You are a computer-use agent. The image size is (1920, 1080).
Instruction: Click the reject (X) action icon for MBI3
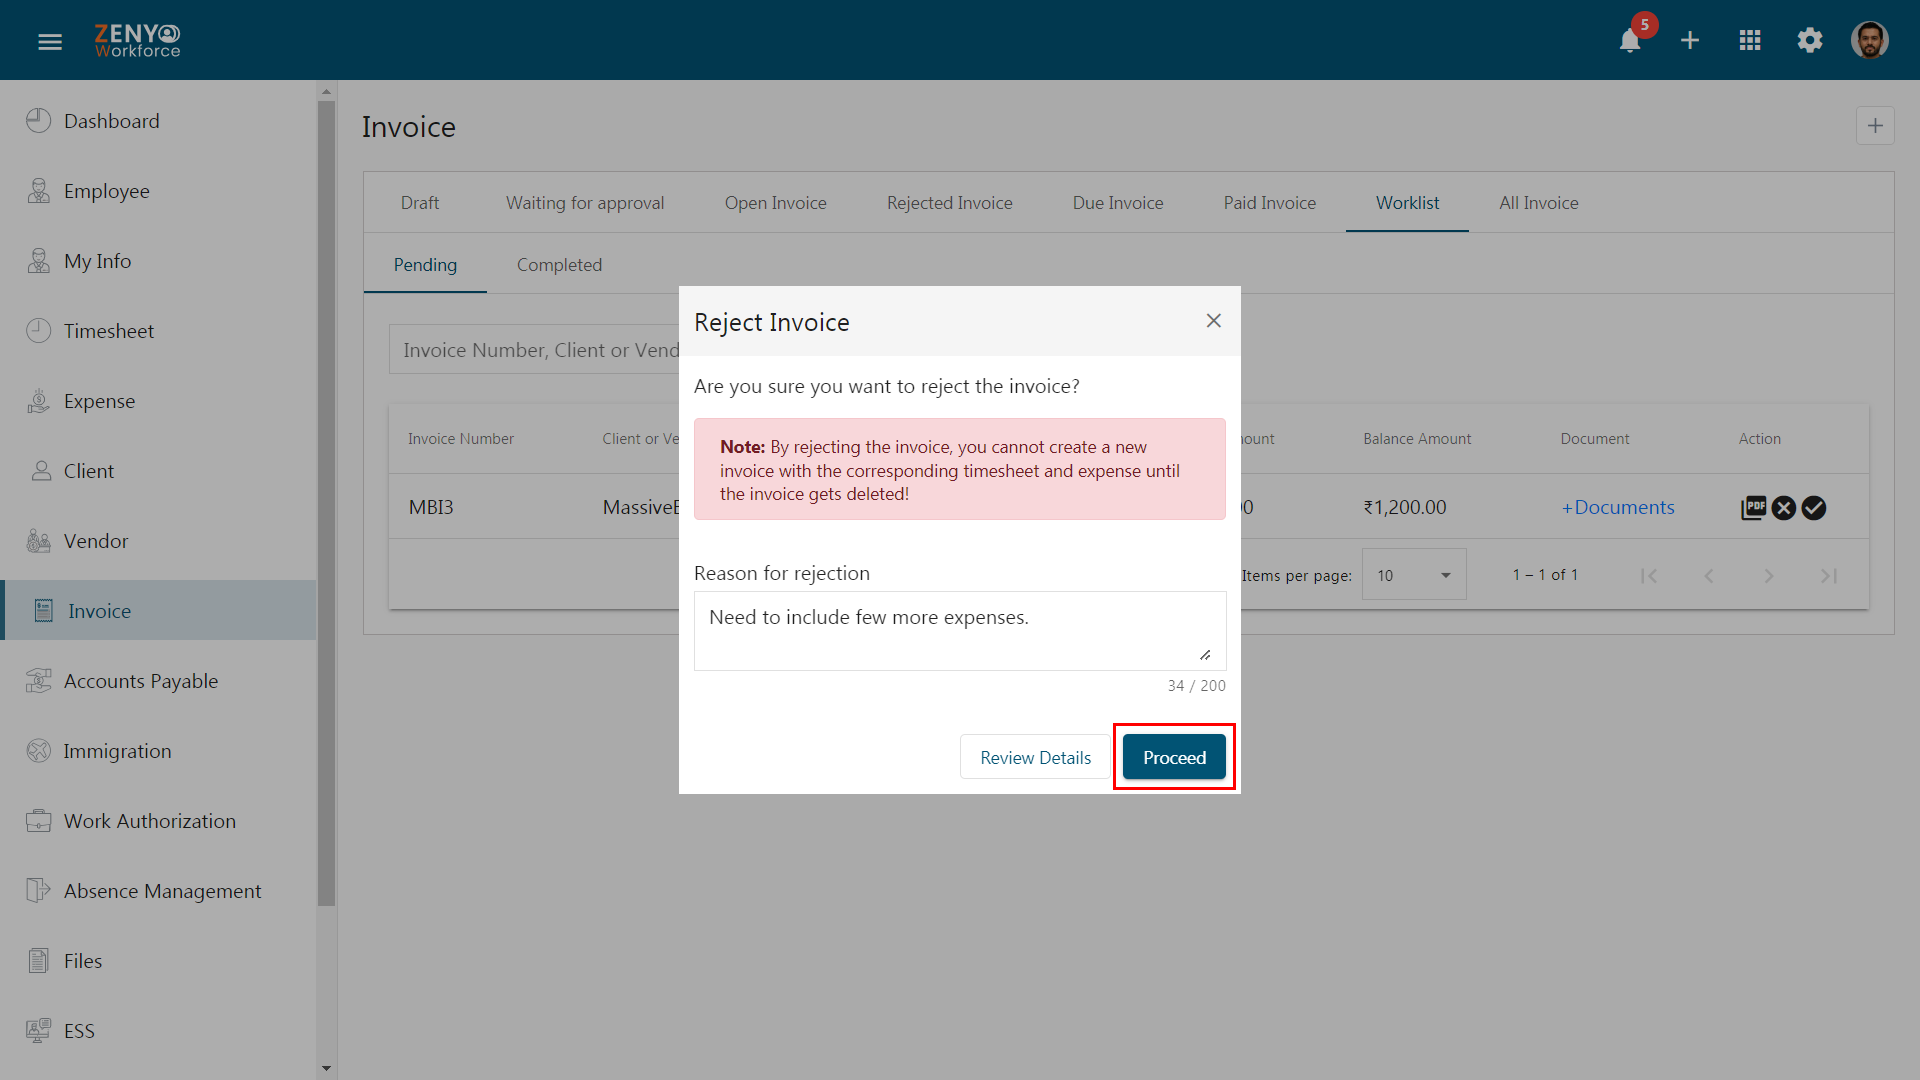coord(1784,506)
